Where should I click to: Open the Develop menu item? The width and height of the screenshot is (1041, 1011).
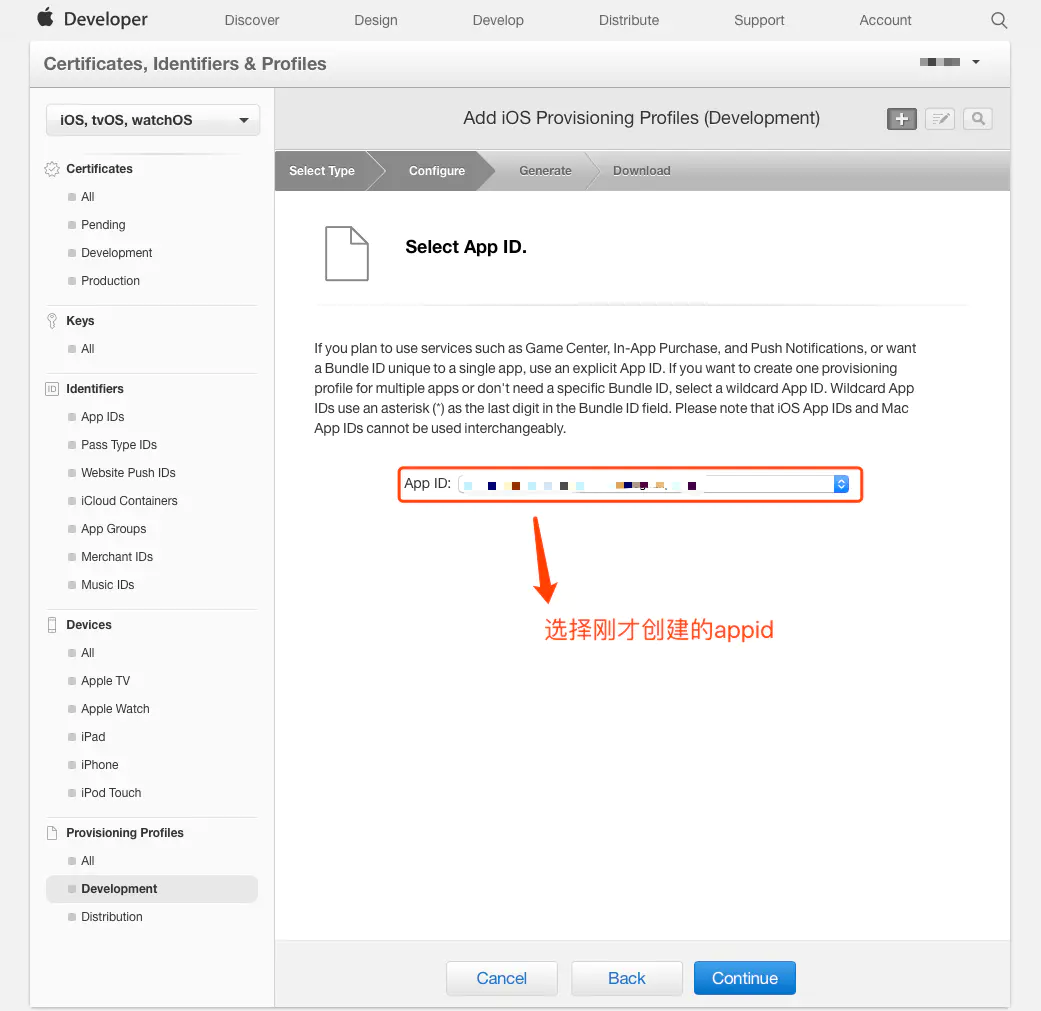click(498, 20)
